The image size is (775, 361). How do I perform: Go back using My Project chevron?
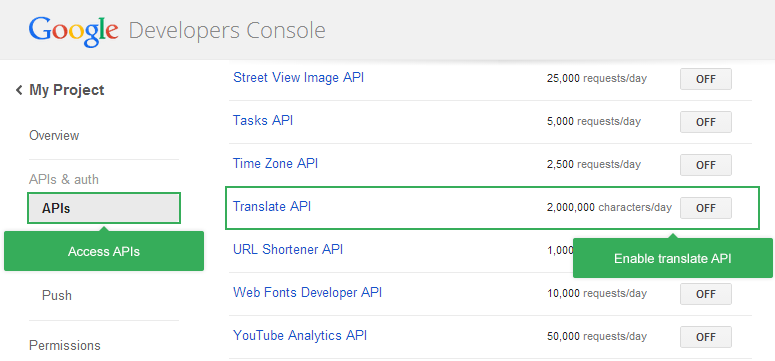[19, 90]
